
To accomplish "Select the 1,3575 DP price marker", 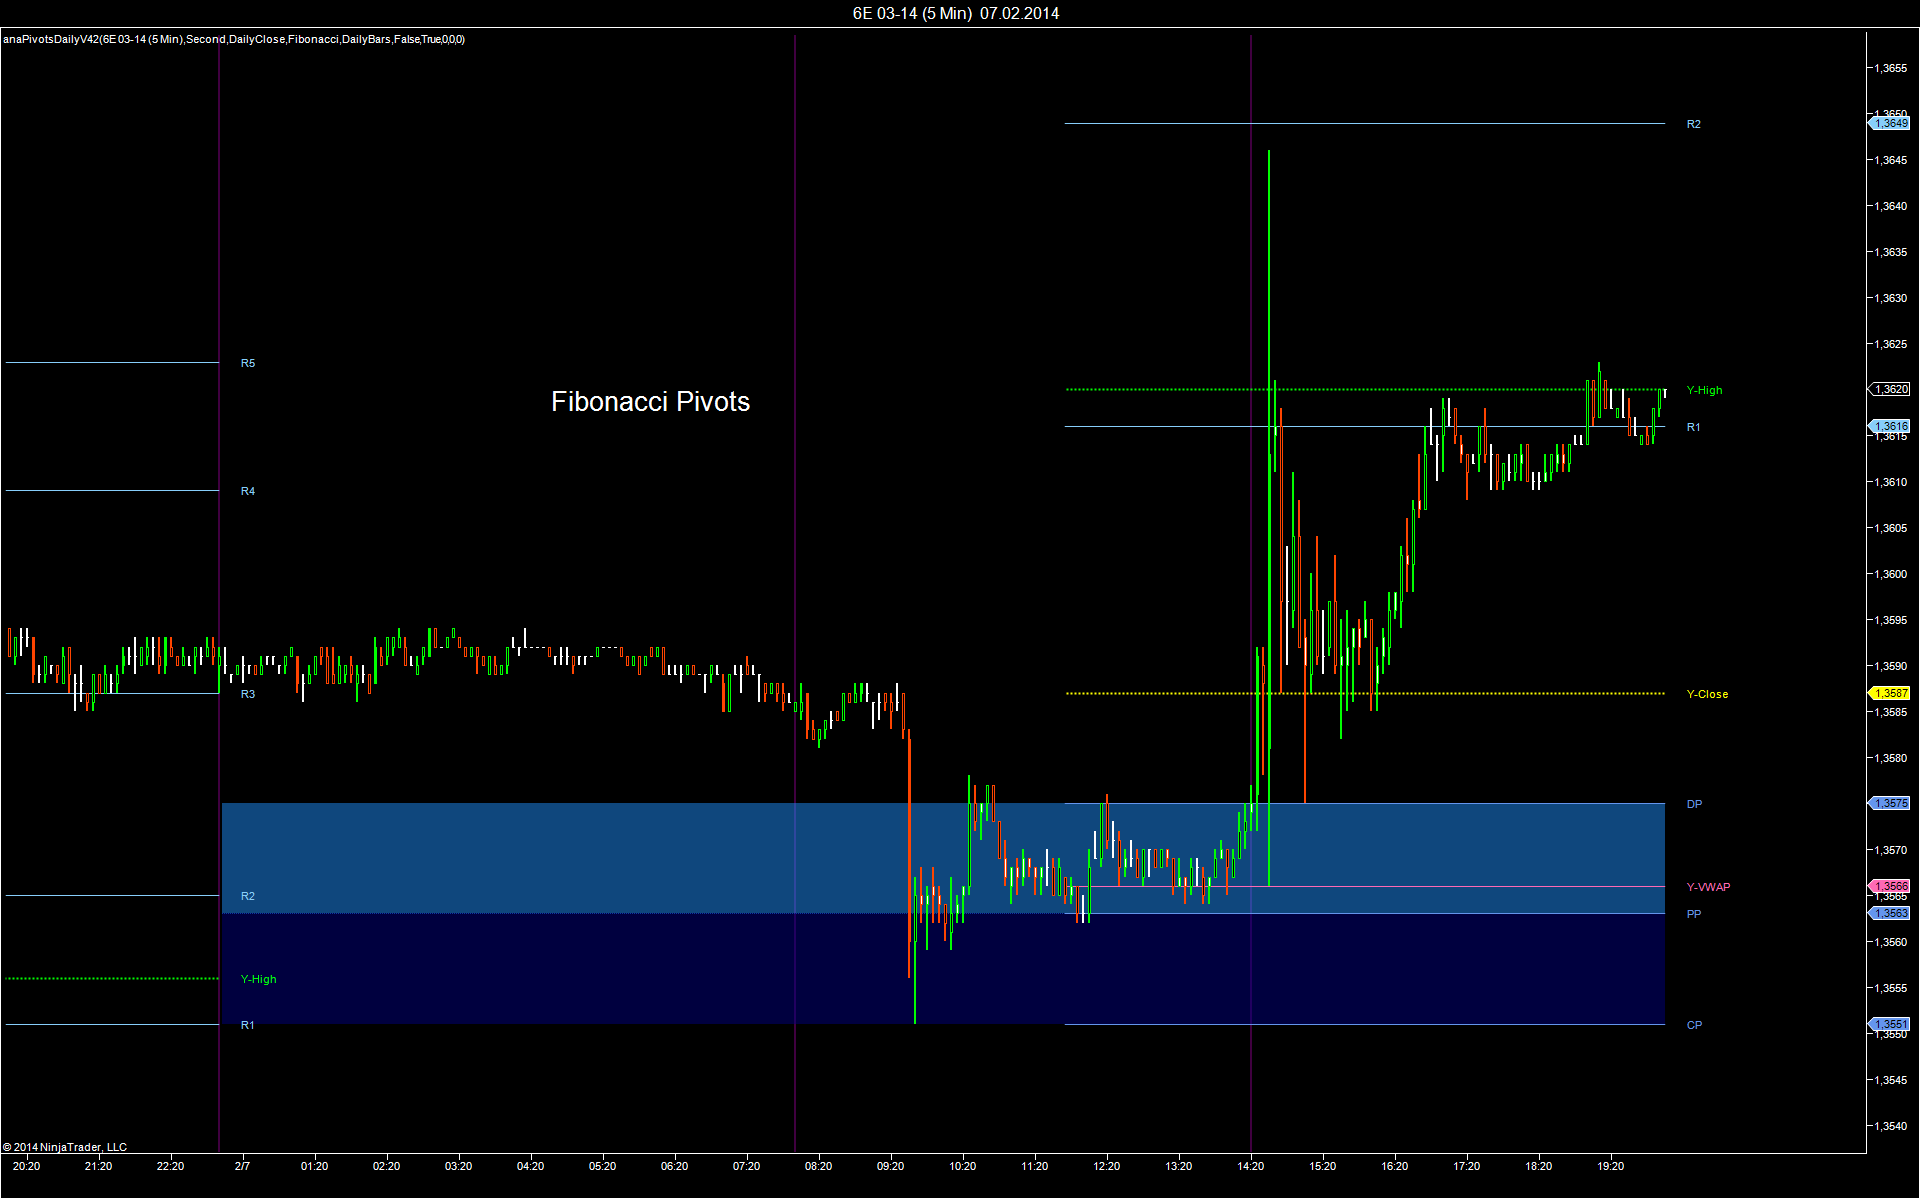I will coord(1890,803).
